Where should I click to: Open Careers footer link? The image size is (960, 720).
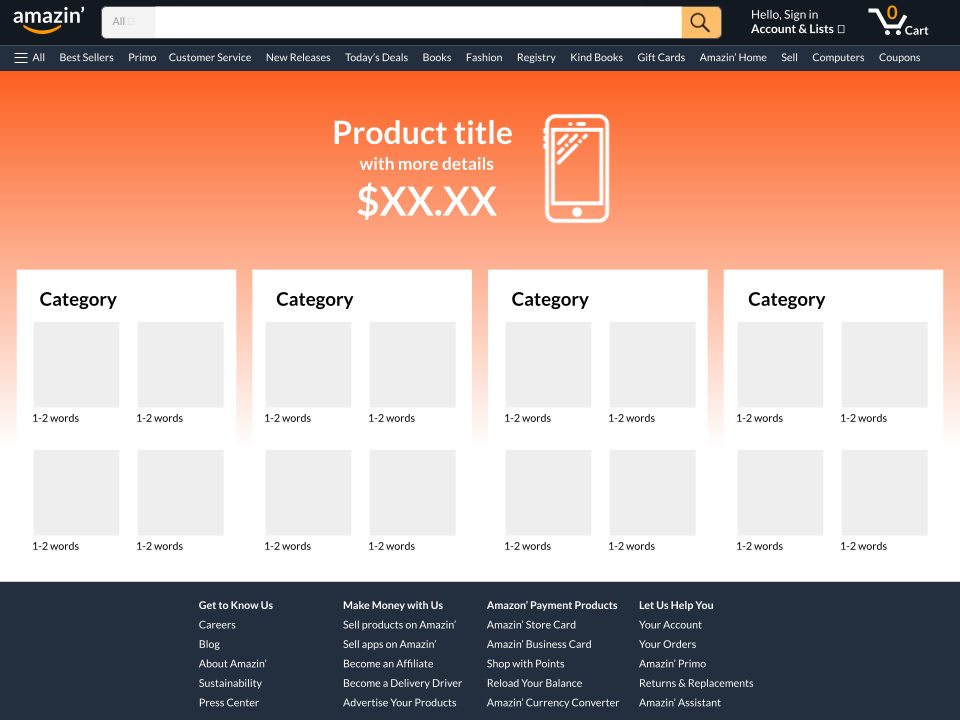(217, 625)
